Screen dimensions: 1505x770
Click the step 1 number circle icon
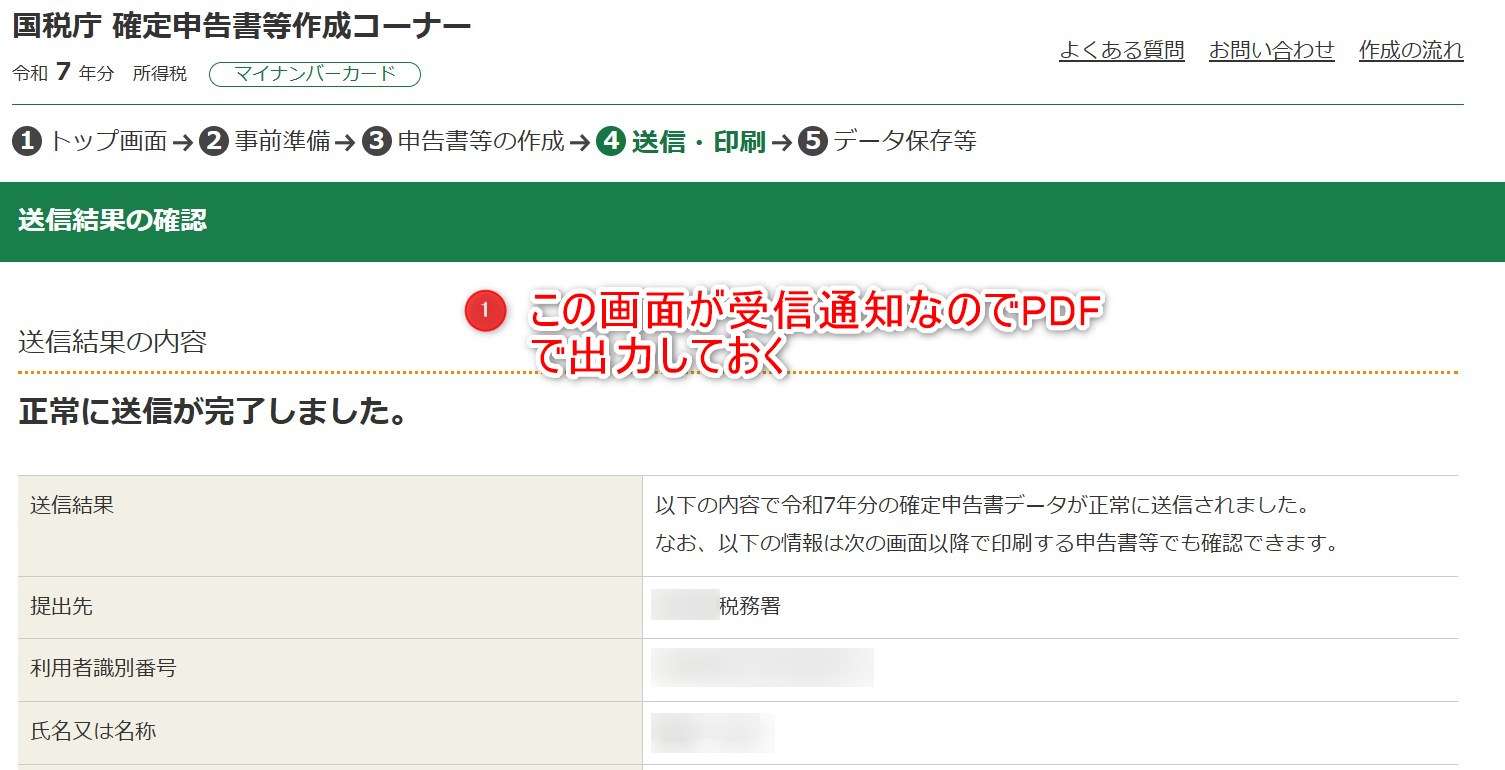coord(27,142)
